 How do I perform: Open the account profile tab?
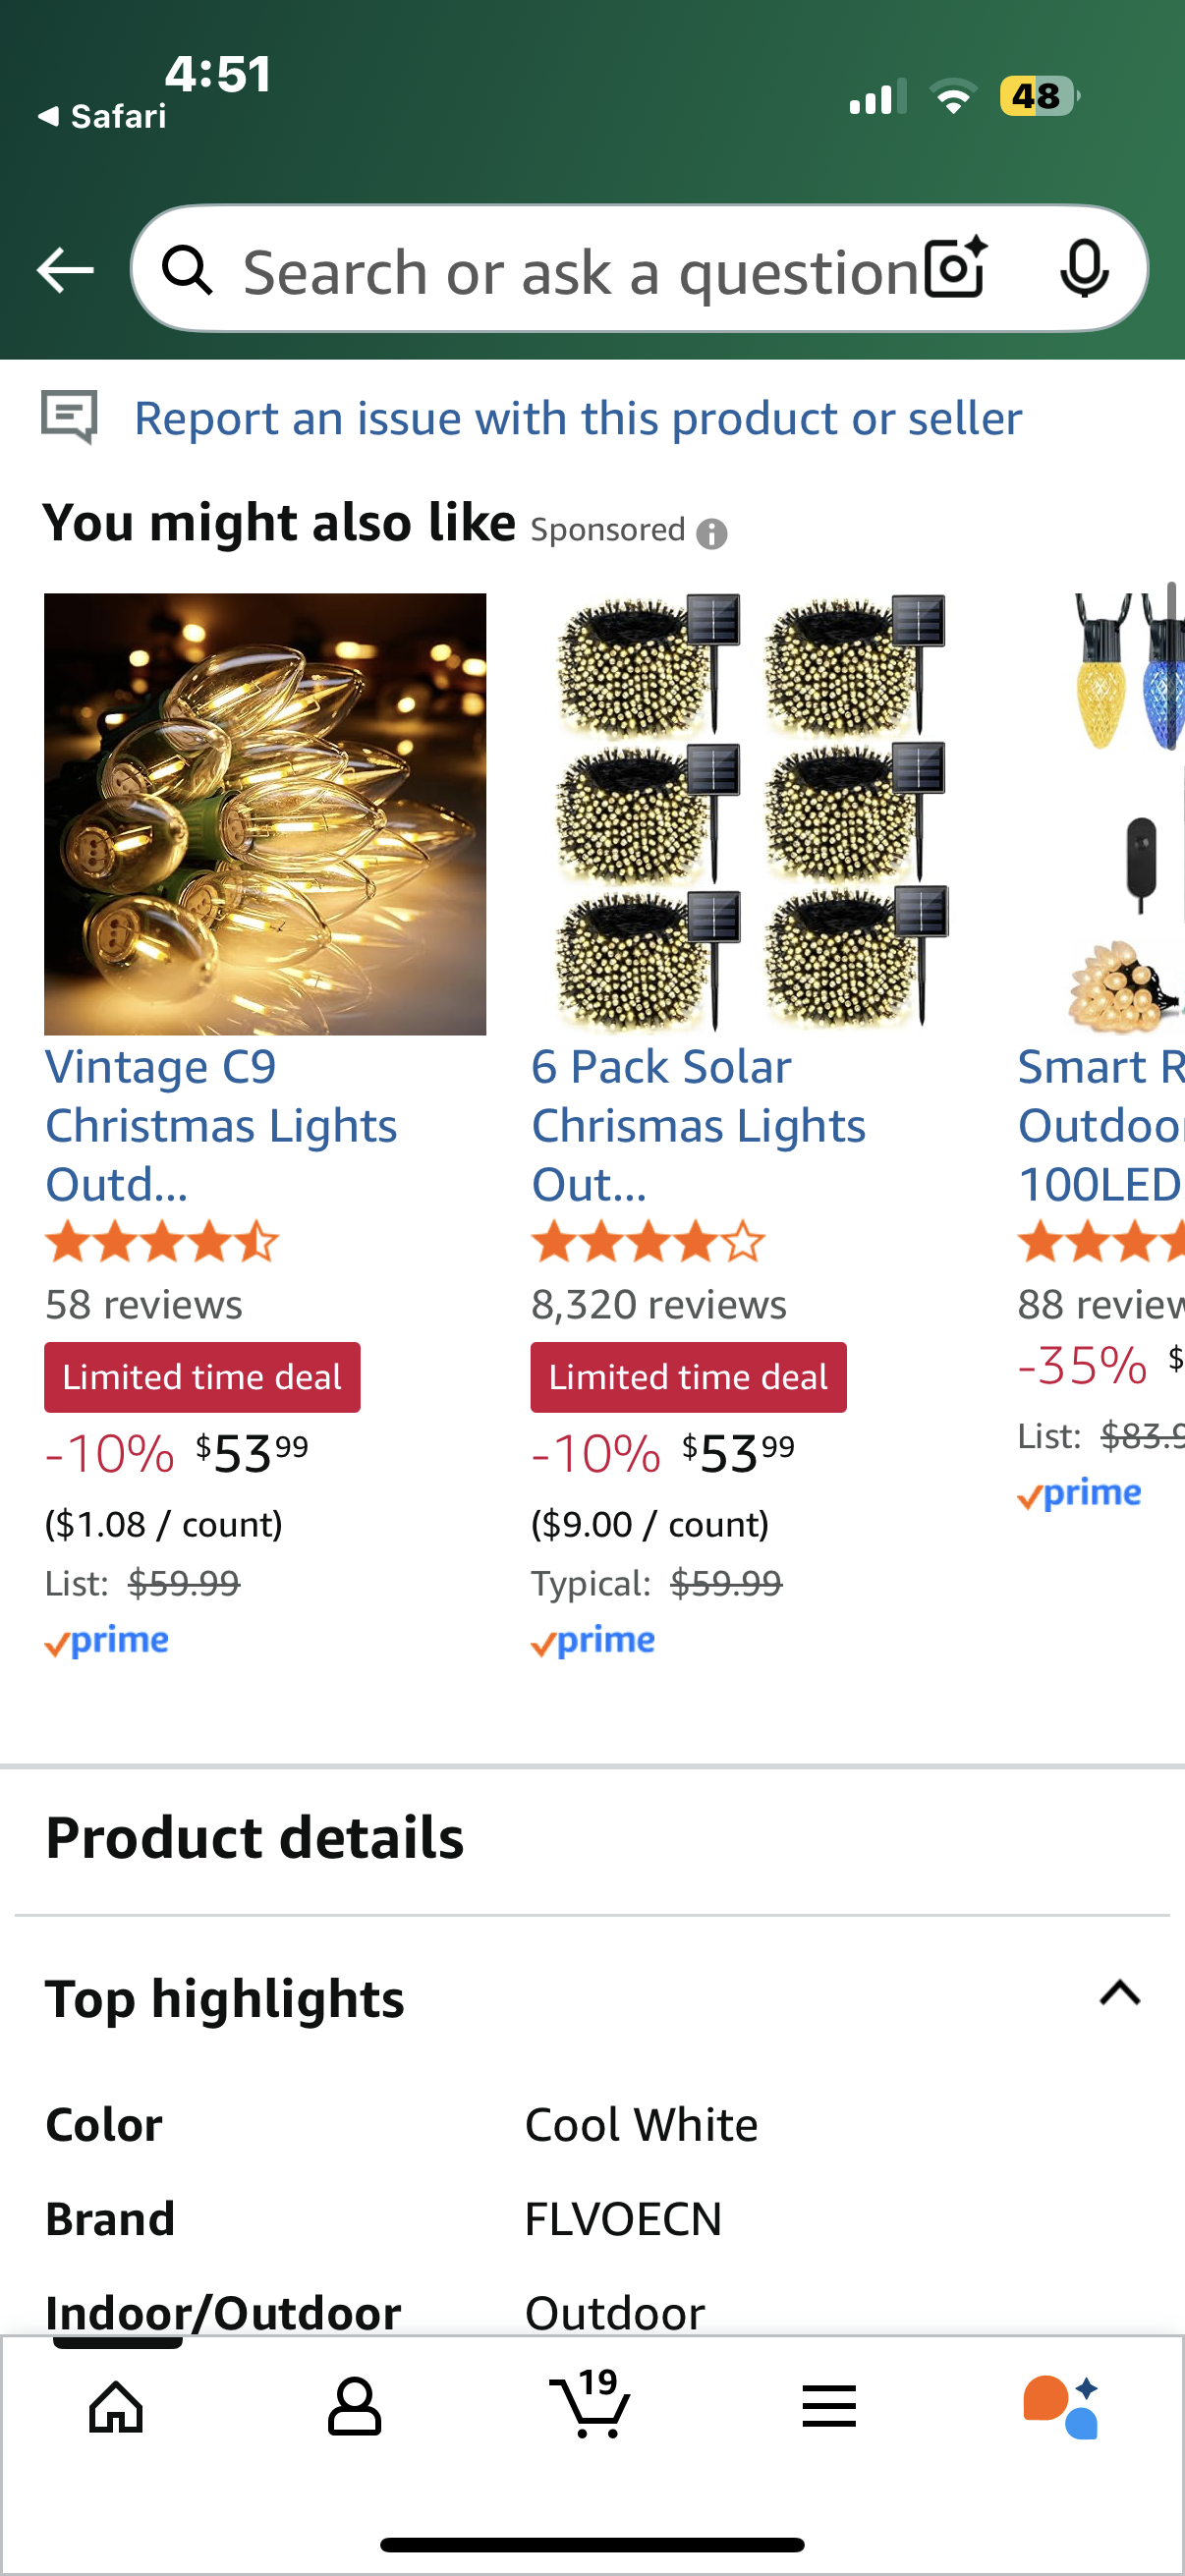point(354,2405)
